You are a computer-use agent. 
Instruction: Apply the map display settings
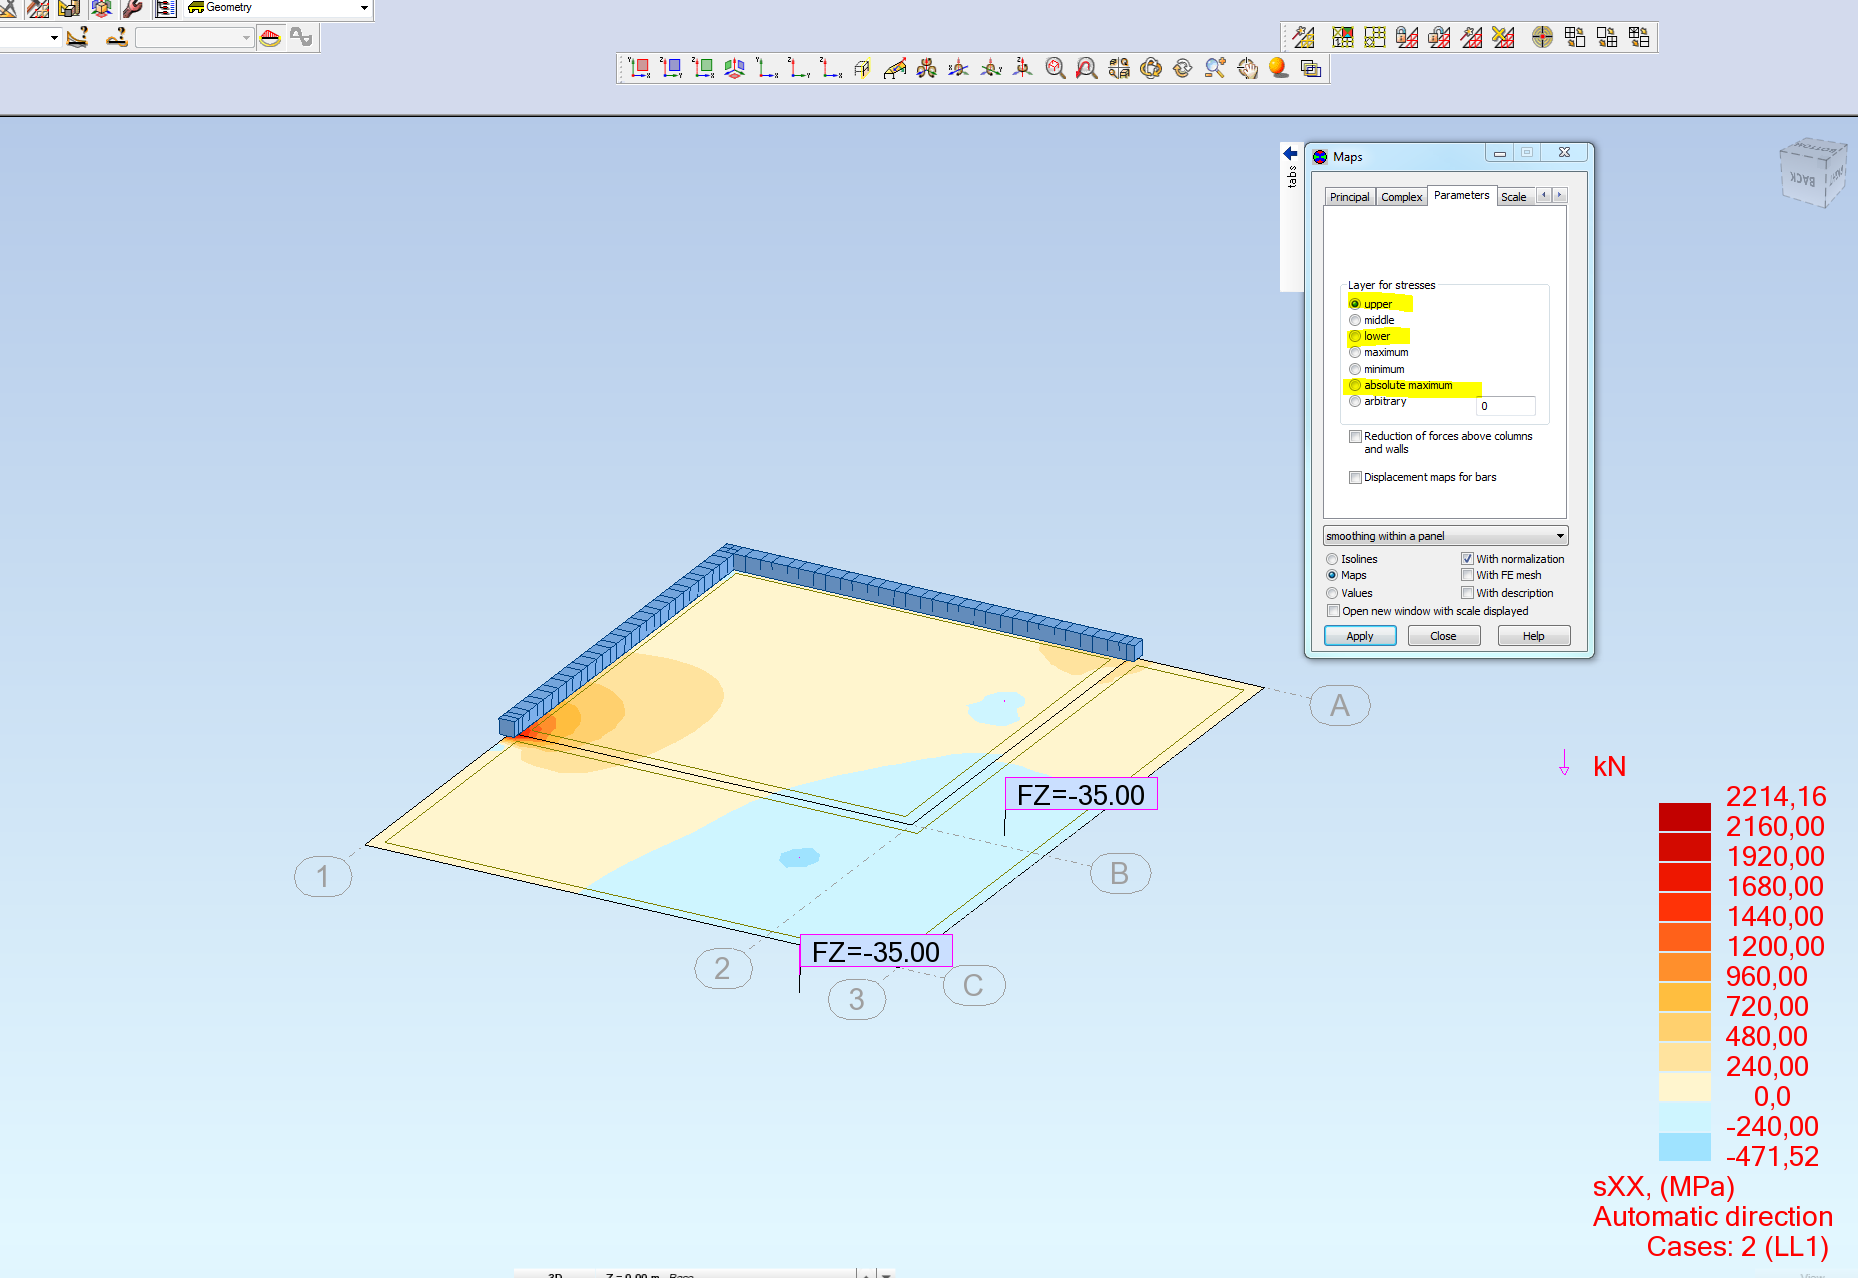[x=1360, y=636]
